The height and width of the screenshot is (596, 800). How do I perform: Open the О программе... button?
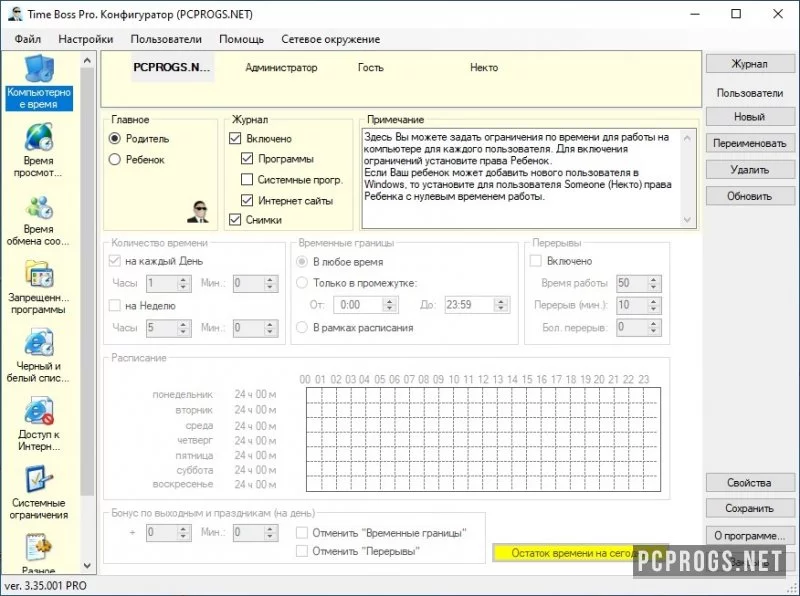(x=750, y=536)
